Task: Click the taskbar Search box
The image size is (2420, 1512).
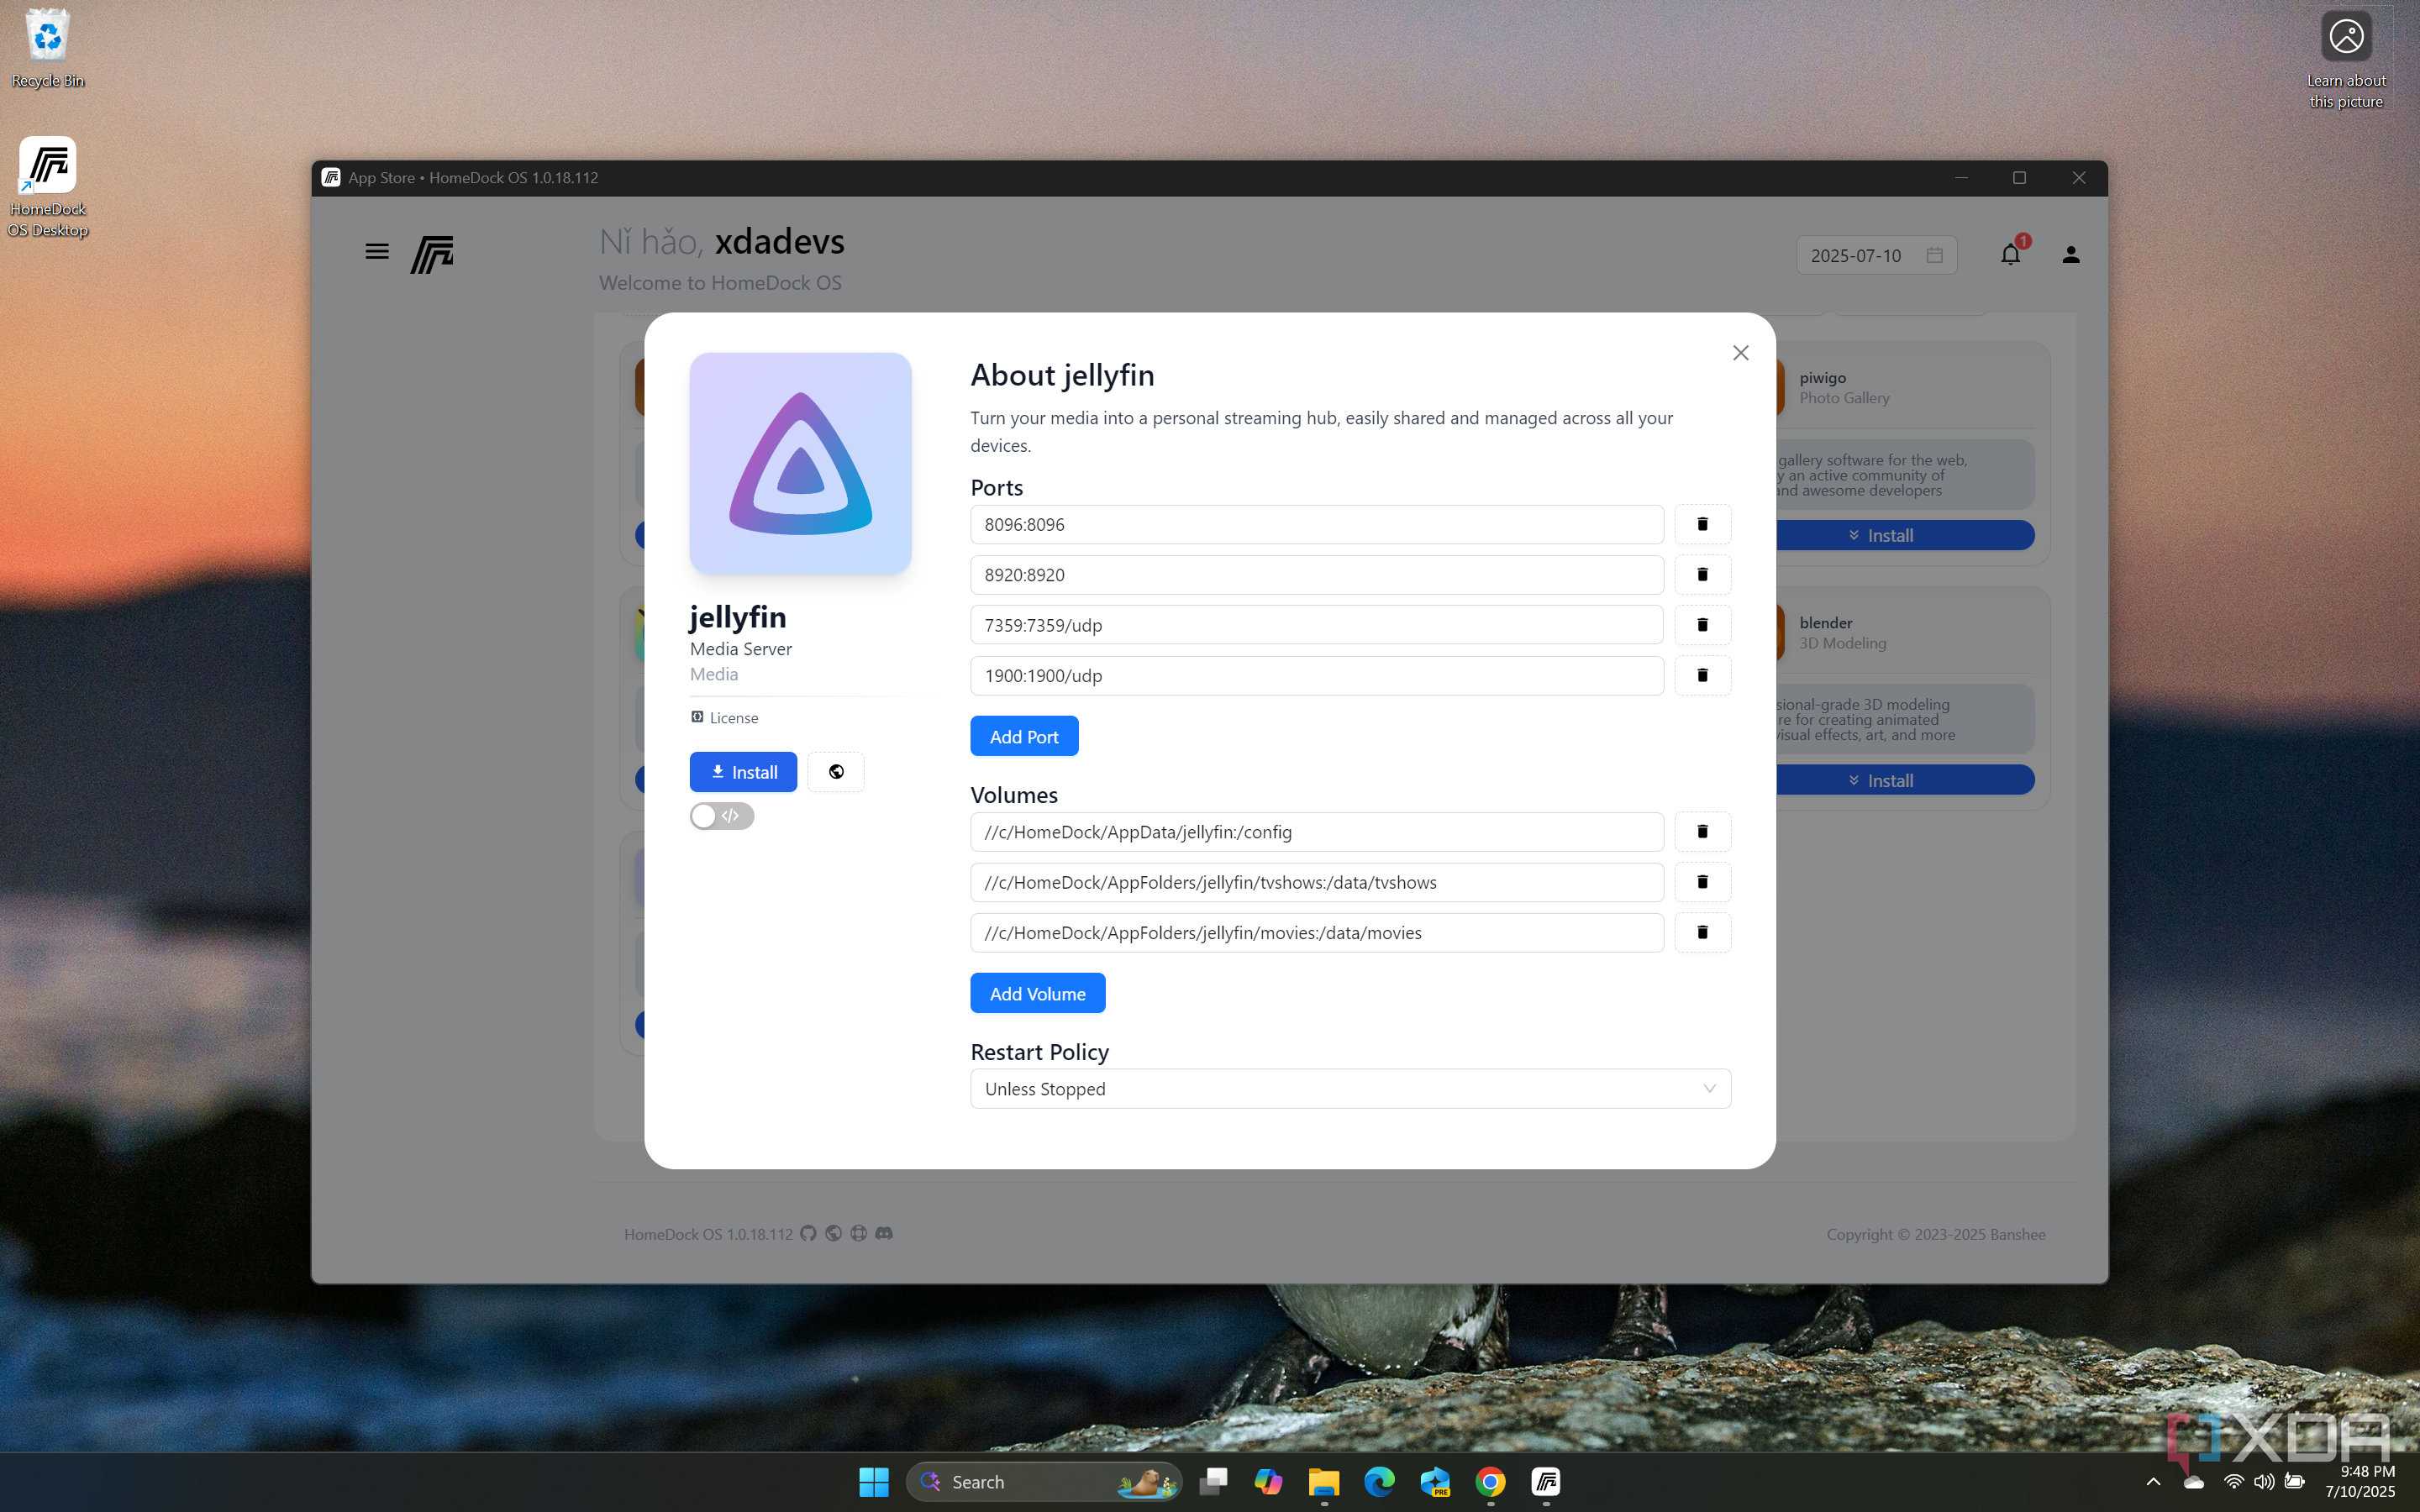Action: 1044,1481
